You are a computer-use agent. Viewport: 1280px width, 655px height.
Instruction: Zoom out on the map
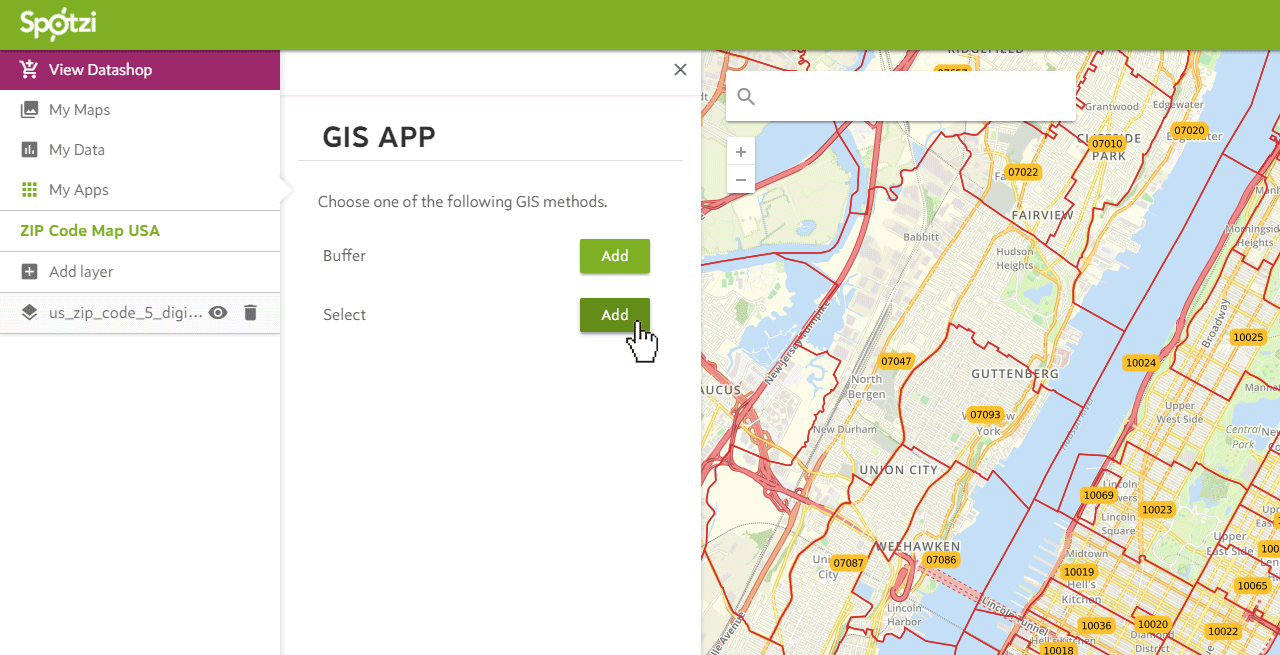point(741,180)
